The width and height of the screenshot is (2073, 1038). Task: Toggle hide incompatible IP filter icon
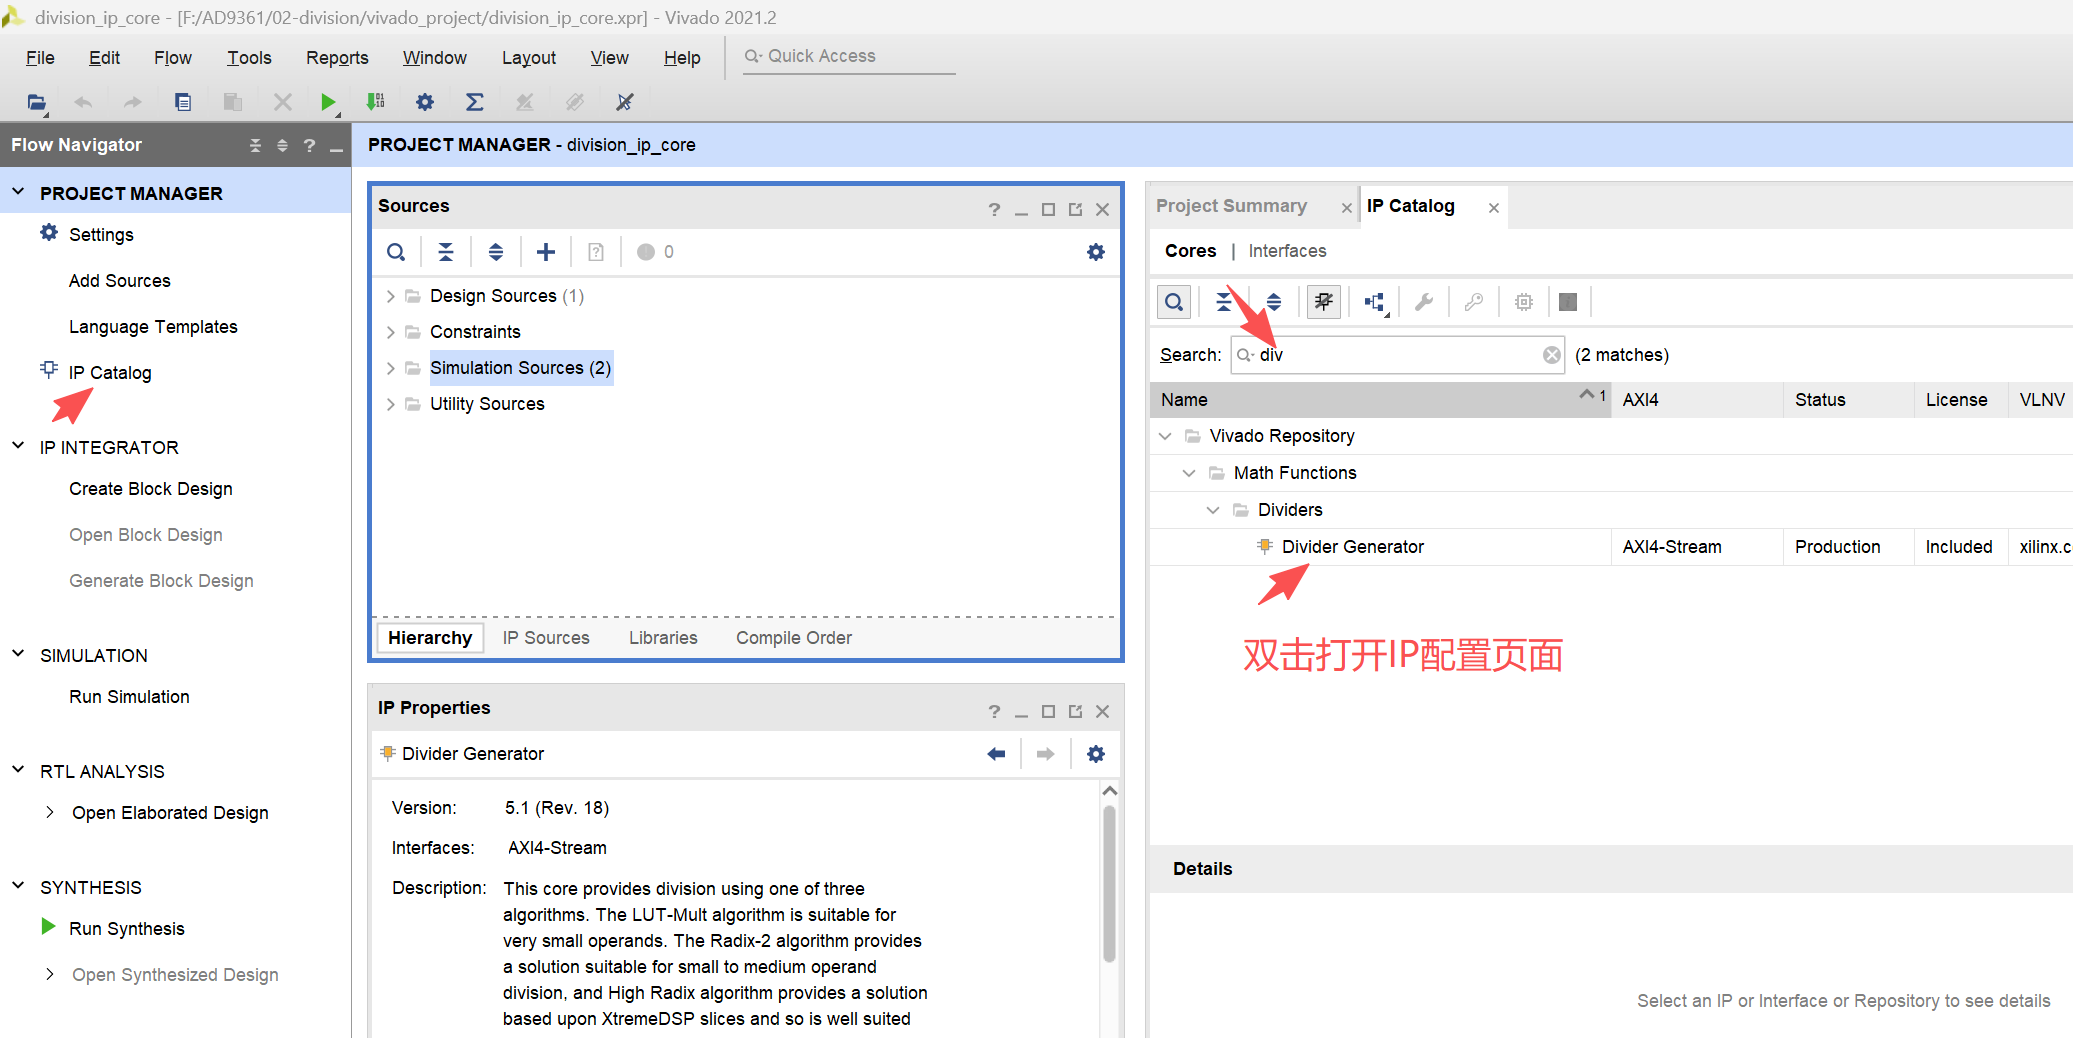[1324, 302]
